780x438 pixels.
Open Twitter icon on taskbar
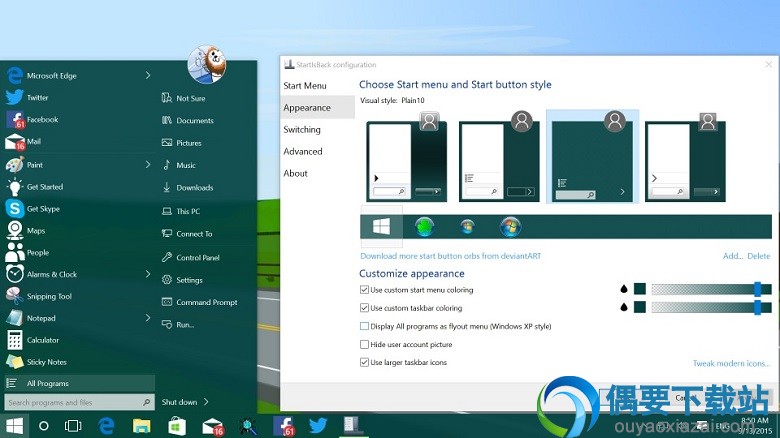click(317, 426)
